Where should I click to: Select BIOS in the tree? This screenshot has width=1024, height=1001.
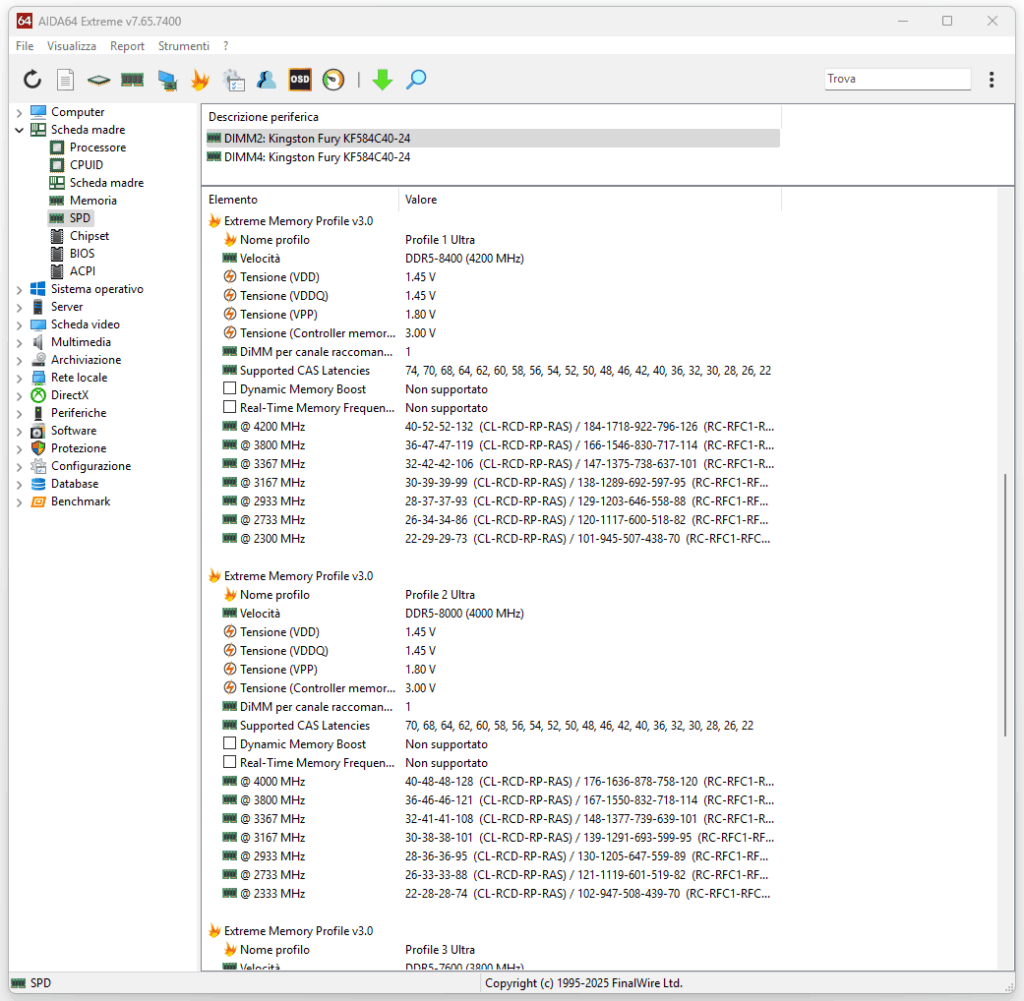coord(82,253)
